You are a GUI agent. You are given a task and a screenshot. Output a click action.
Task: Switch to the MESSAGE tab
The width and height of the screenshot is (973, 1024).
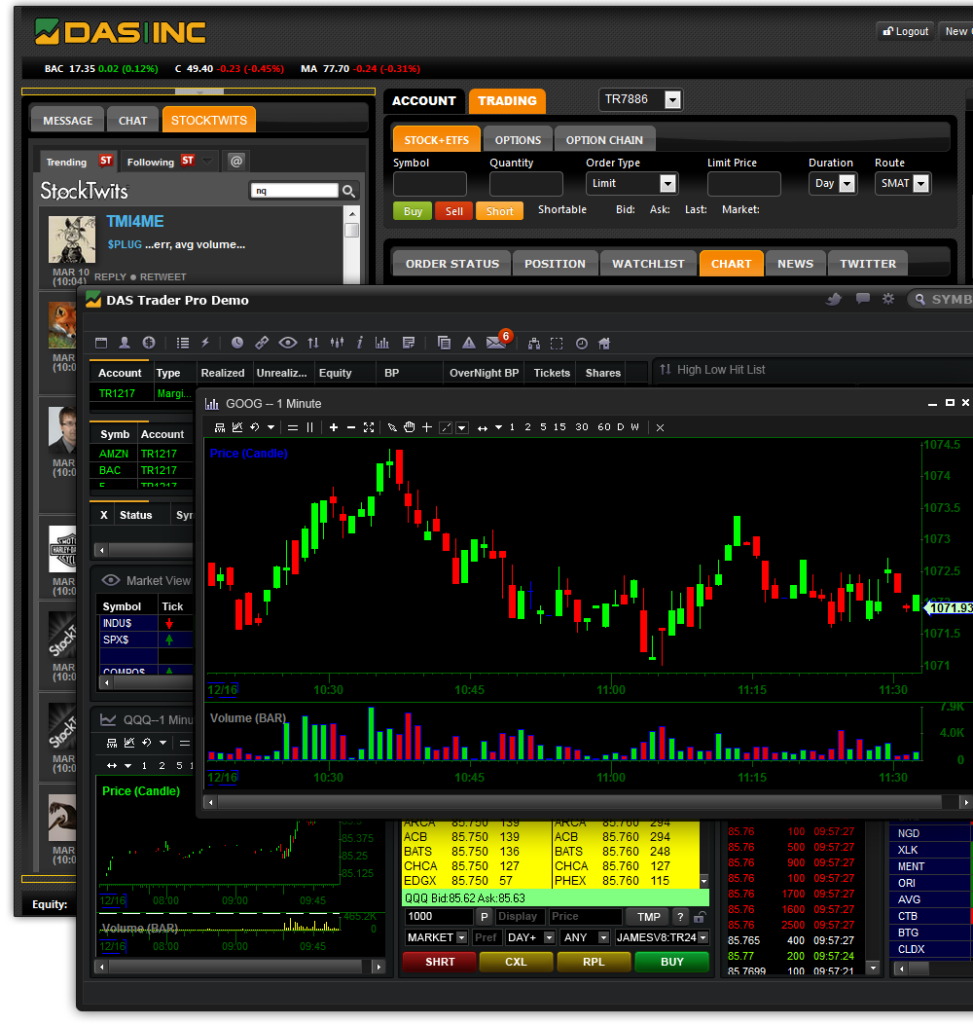click(x=67, y=120)
